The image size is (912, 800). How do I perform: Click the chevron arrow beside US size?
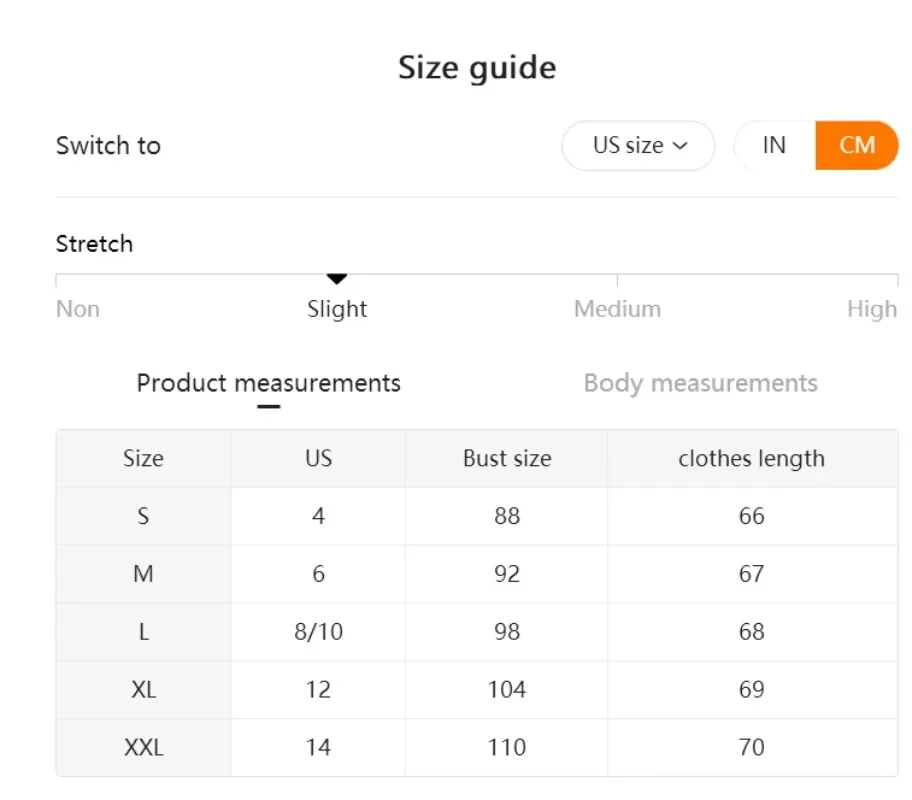click(x=681, y=146)
